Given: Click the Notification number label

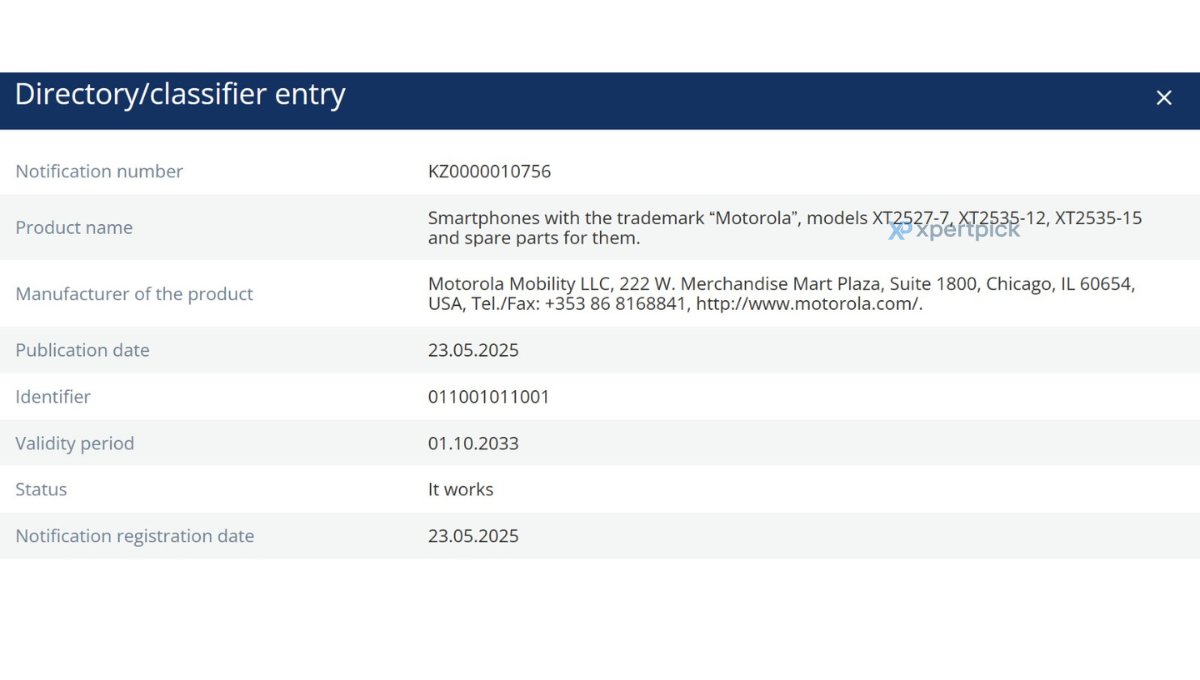Looking at the screenshot, I should coord(99,171).
